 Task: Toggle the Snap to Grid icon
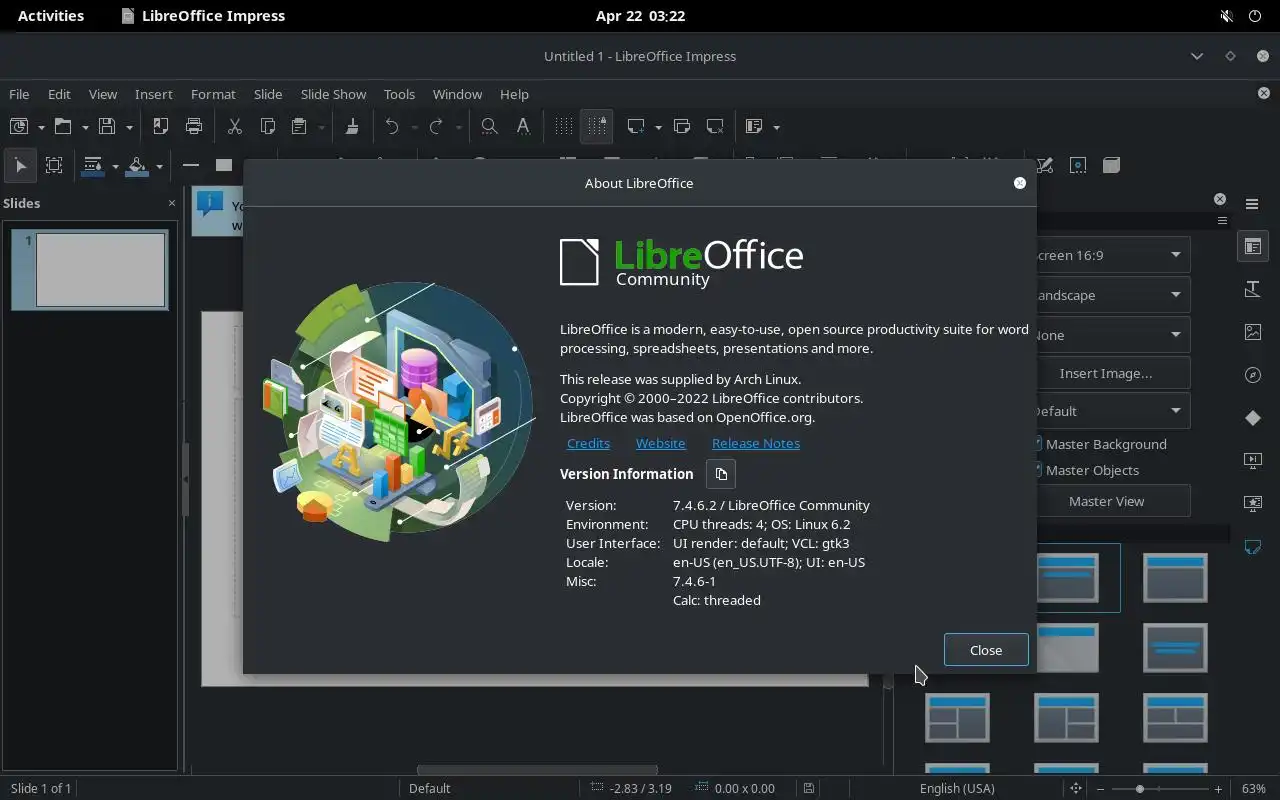[597, 126]
